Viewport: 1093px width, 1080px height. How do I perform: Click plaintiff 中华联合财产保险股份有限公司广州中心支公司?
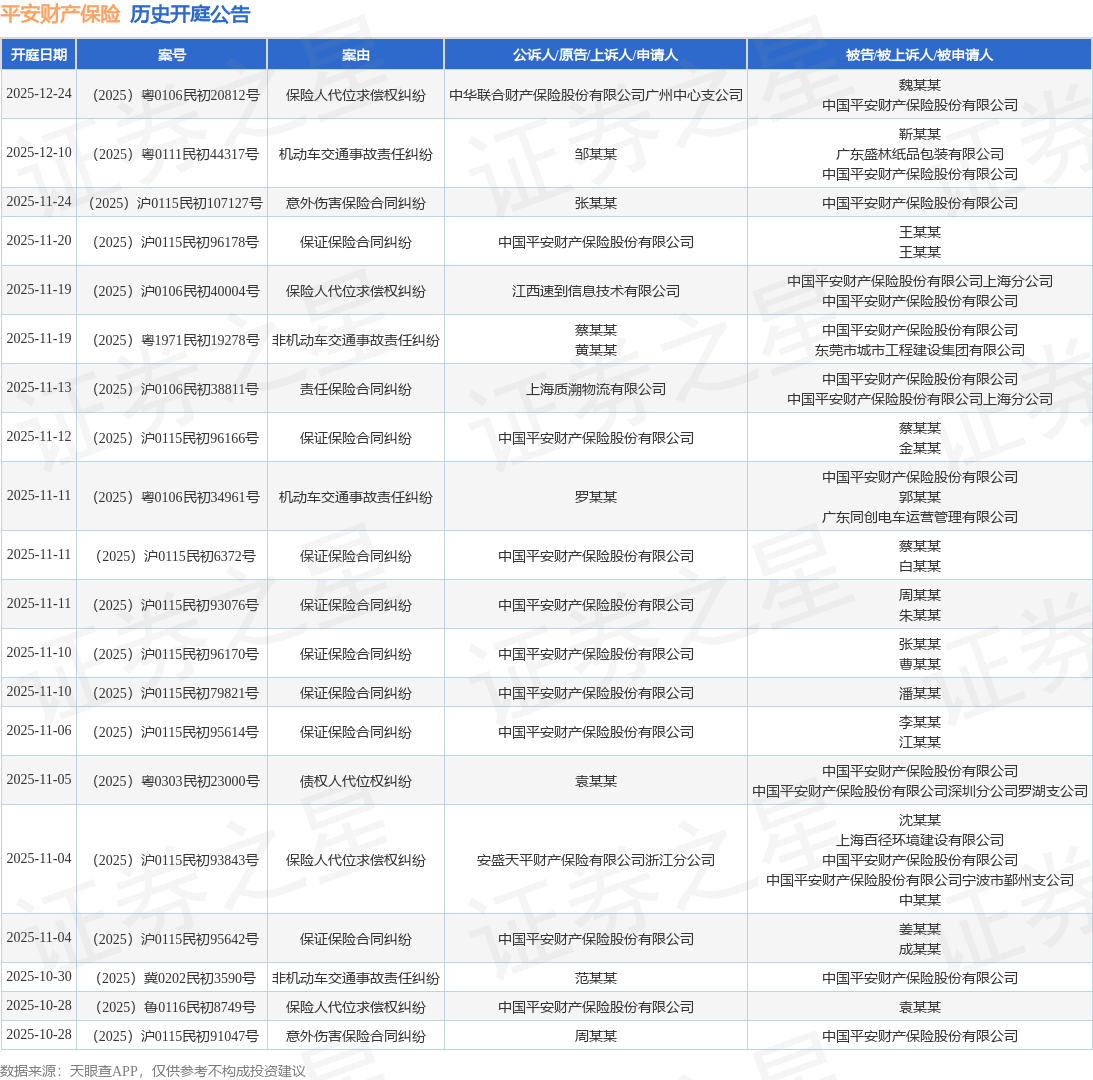595,95
